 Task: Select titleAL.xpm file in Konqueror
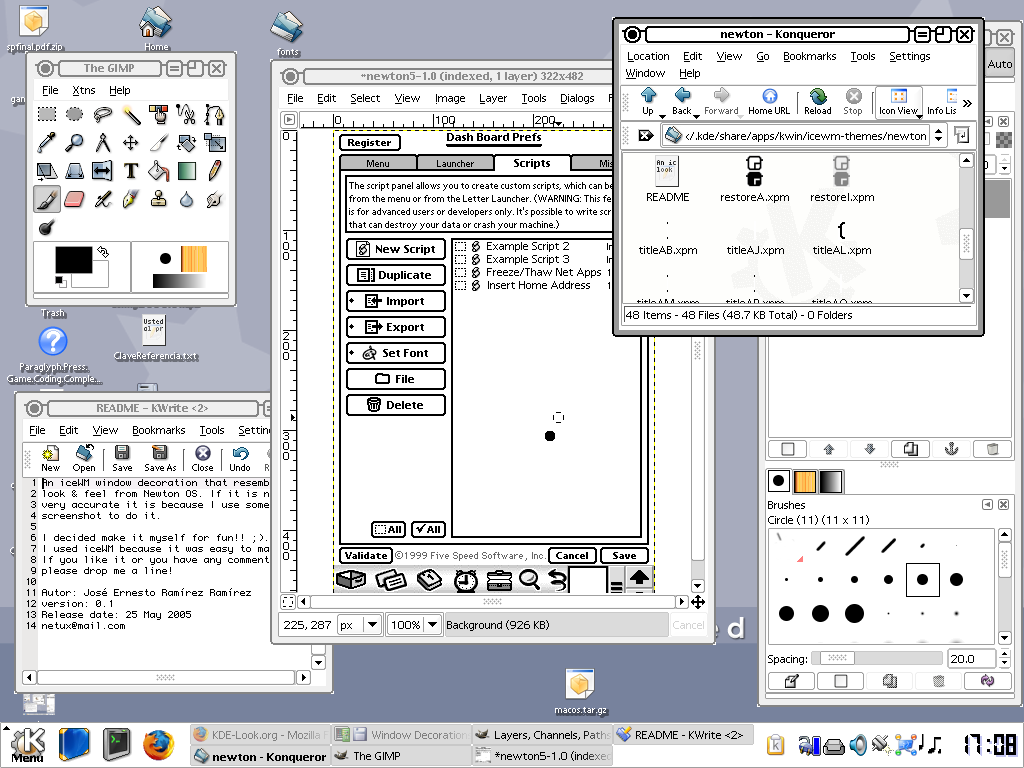(x=842, y=238)
